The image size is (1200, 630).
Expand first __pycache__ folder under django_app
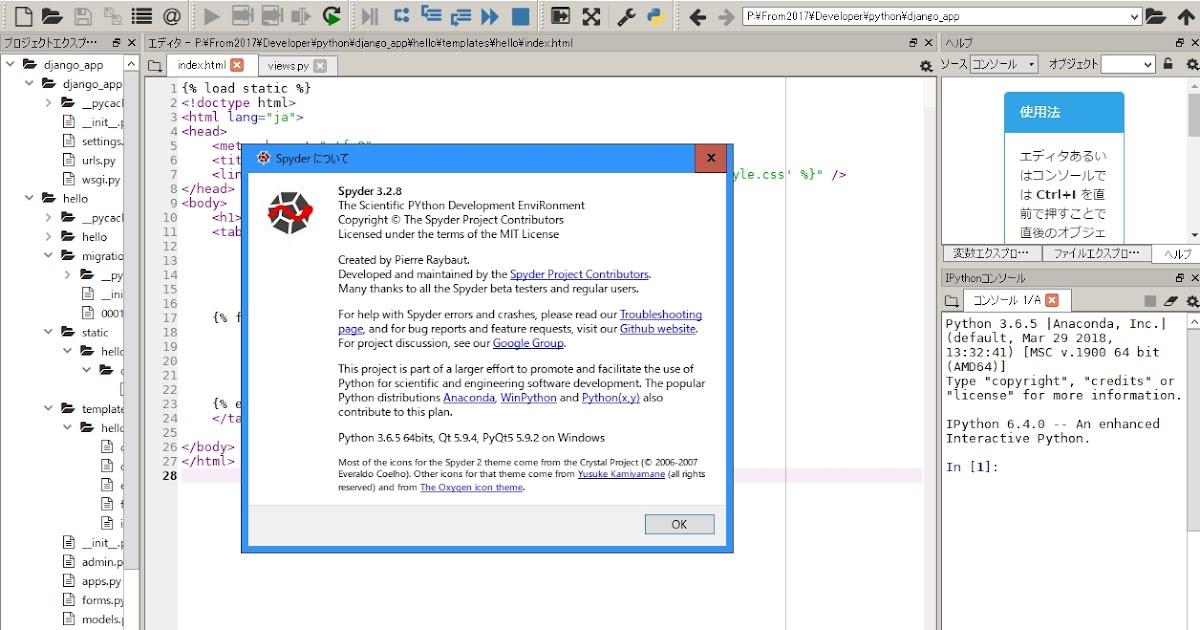48,103
